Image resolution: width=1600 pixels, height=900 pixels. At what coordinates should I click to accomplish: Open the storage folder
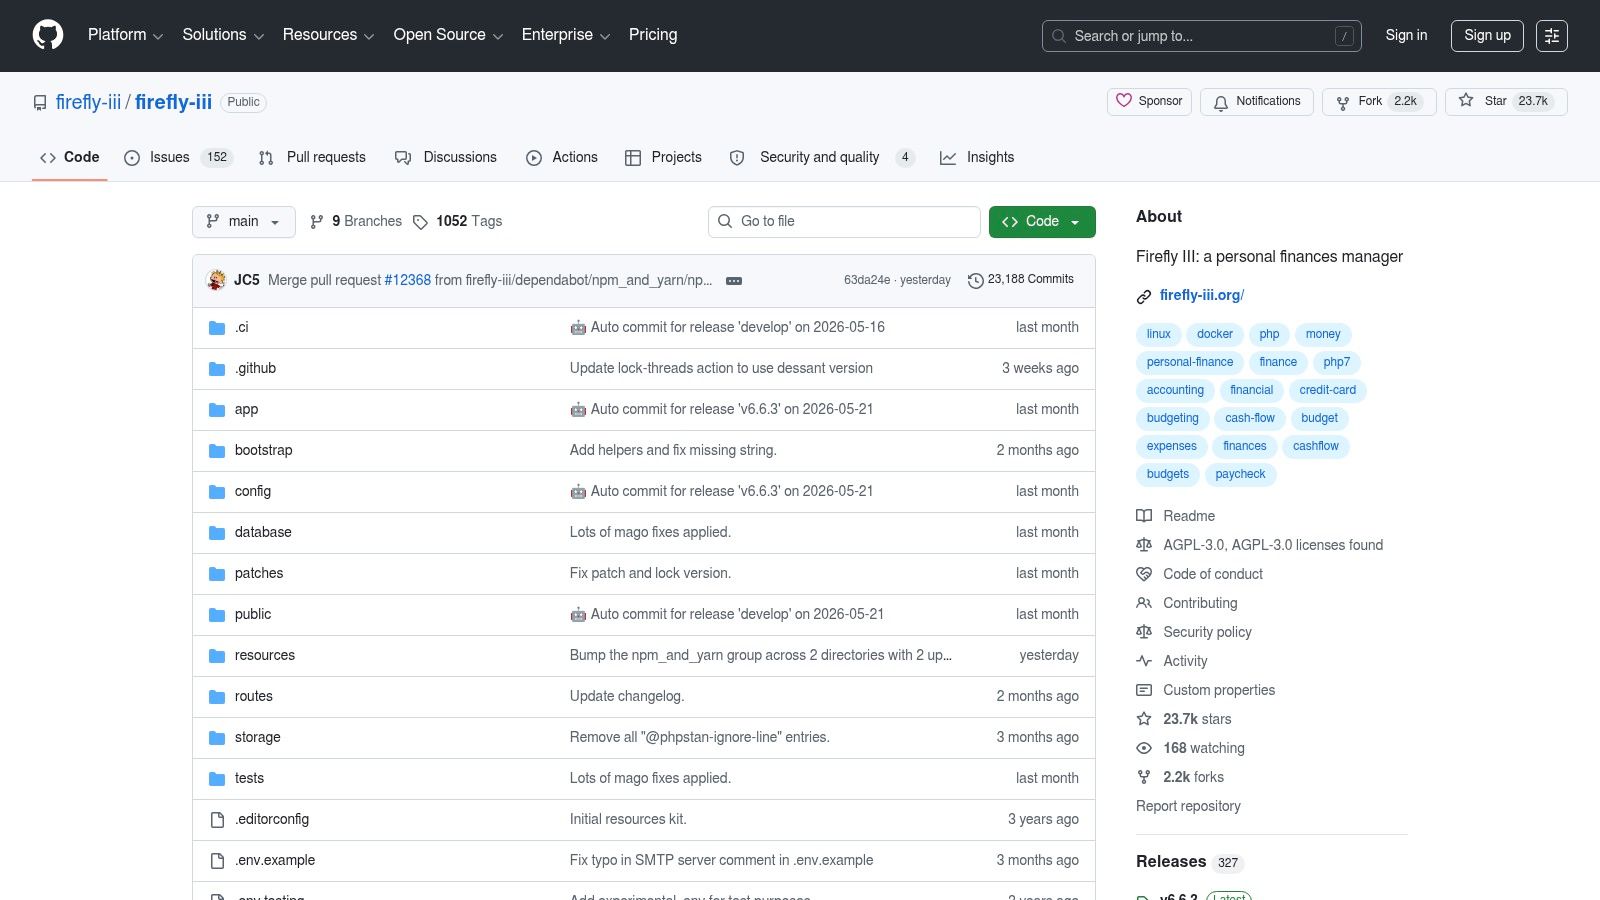258,738
